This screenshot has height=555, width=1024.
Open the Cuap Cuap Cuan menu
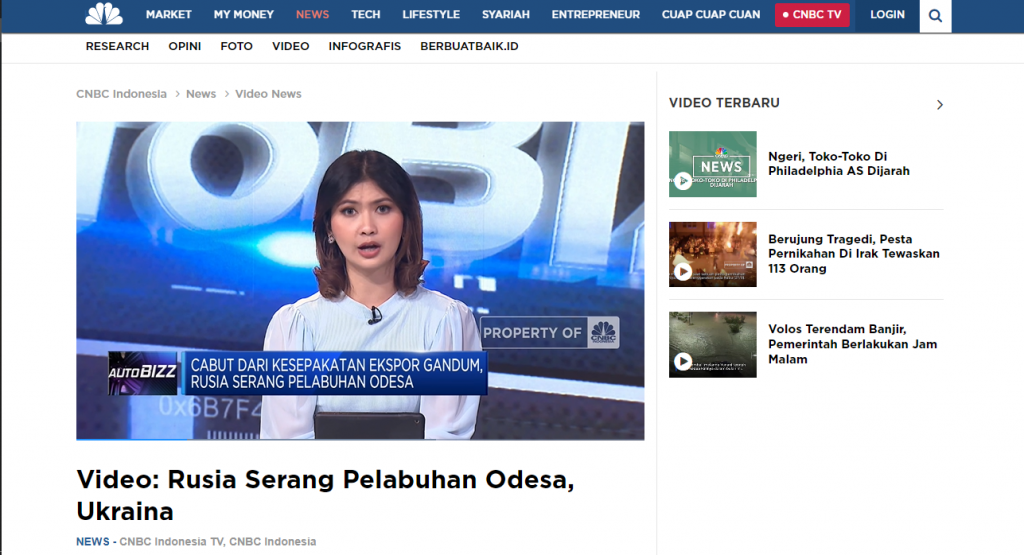point(711,14)
